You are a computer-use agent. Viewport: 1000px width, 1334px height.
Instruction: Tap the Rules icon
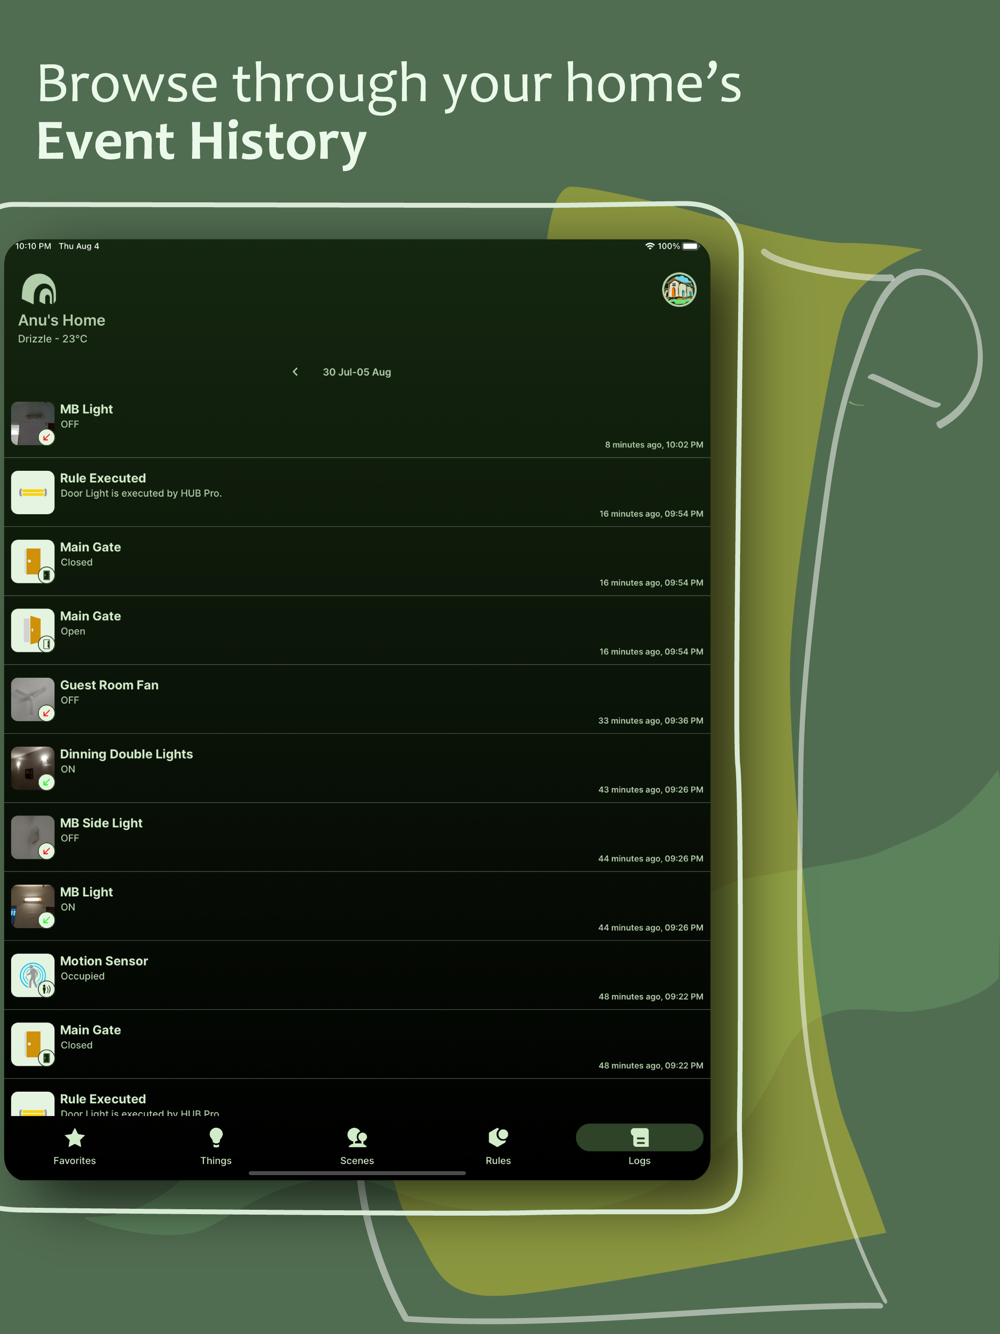pos(498,1138)
